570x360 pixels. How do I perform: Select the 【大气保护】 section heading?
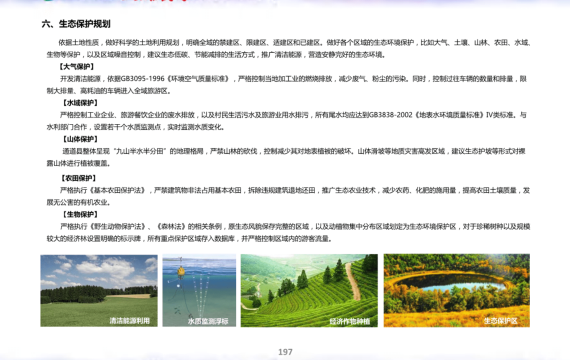pos(77,67)
